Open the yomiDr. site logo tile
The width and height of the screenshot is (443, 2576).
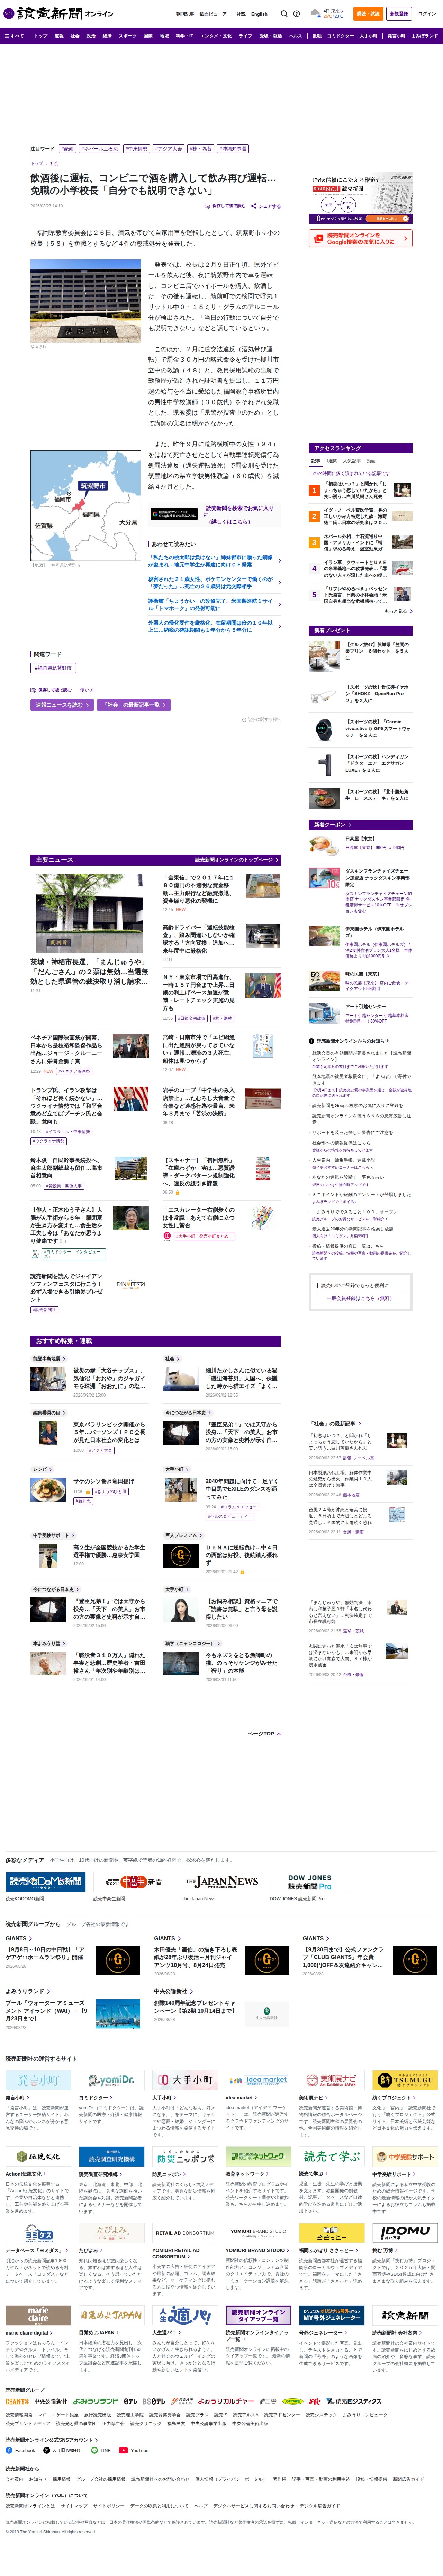point(111,2080)
